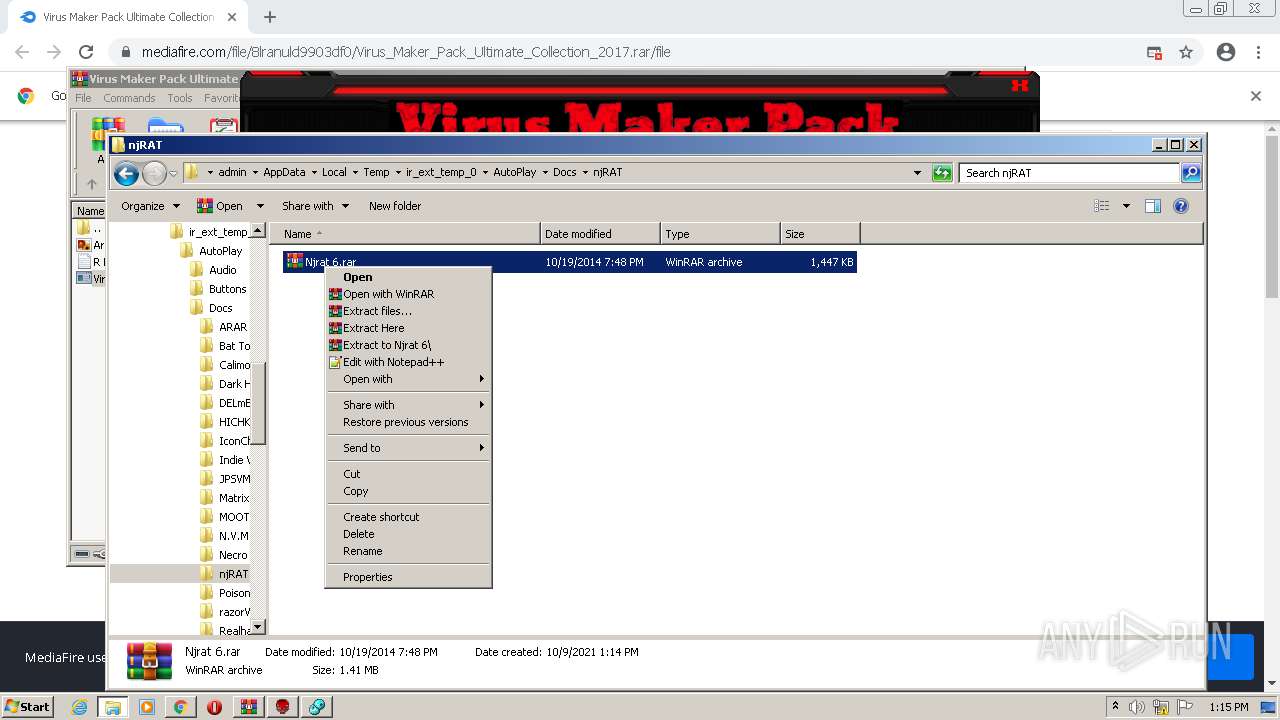Viewport: 1280px width, 720px height.
Task: Choose Extract to Njrat 6\
Action: click(x=409, y=345)
